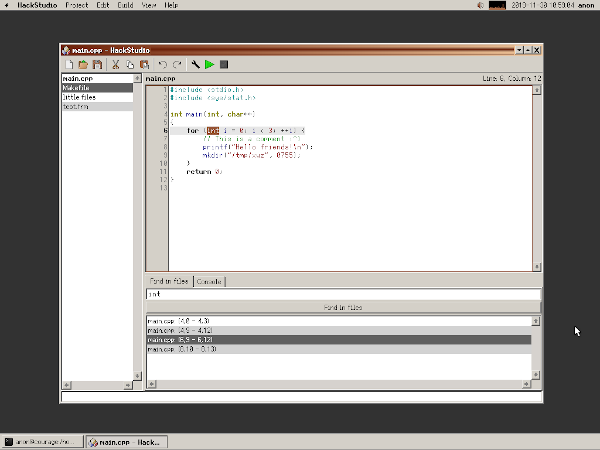The height and width of the screenshot is (450, 600).
Task: Switch to the Find in files tab
Action: click(x=169, y=281)
